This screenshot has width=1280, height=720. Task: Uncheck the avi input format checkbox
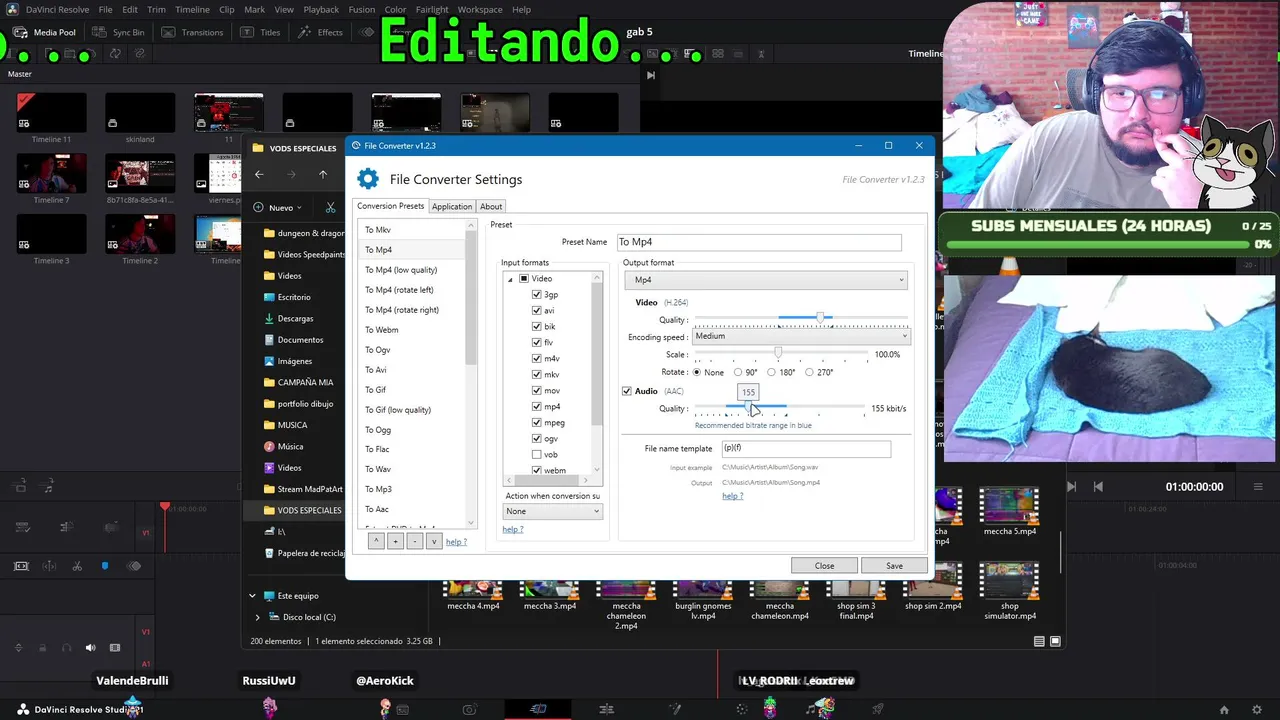tap(537, 311)
